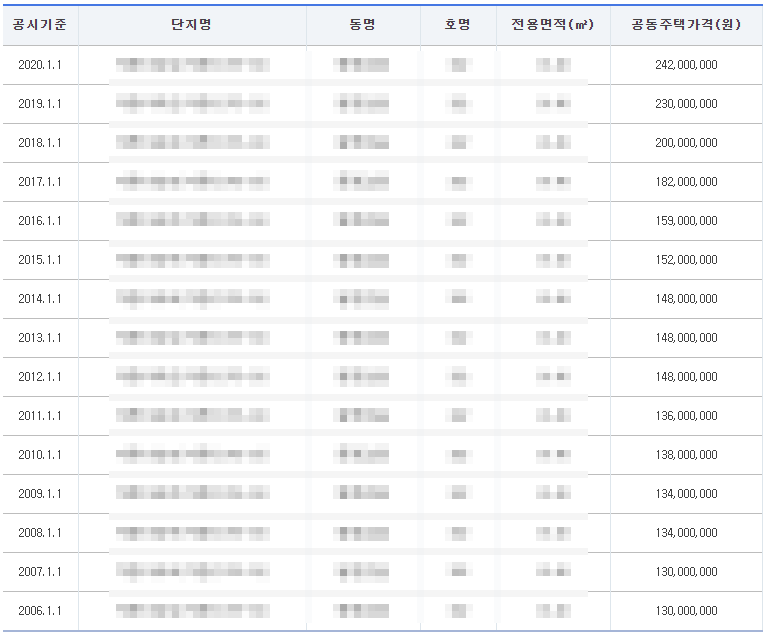
Task: Click the 2007.1.1 row price 130,000,000
Action: tap(686, 572)
